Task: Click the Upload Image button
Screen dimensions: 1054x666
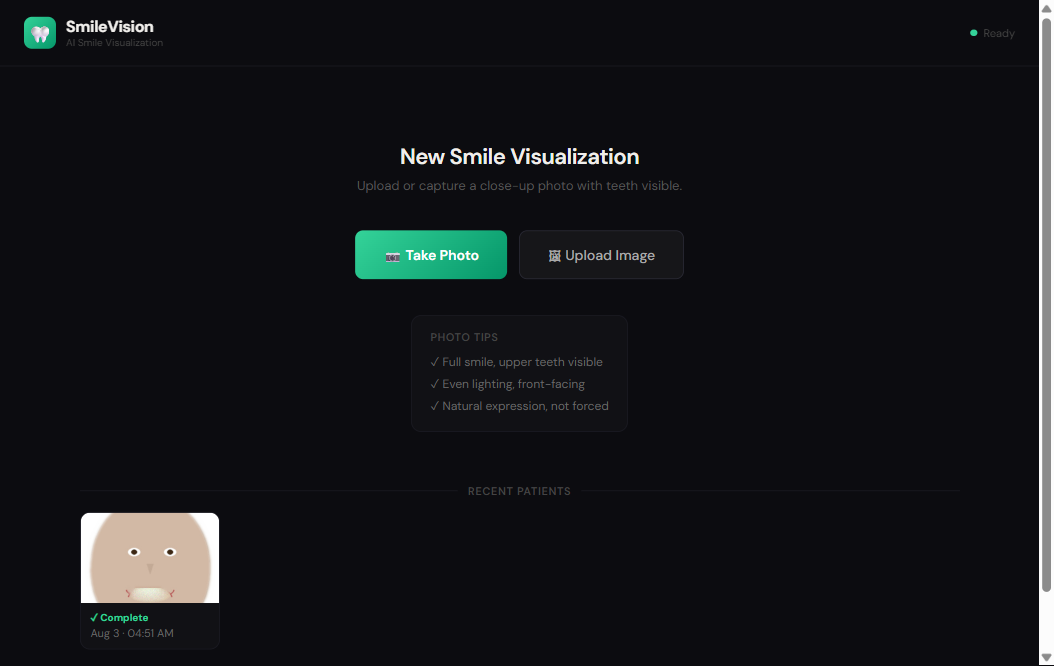Action: [x=601, y=255]
